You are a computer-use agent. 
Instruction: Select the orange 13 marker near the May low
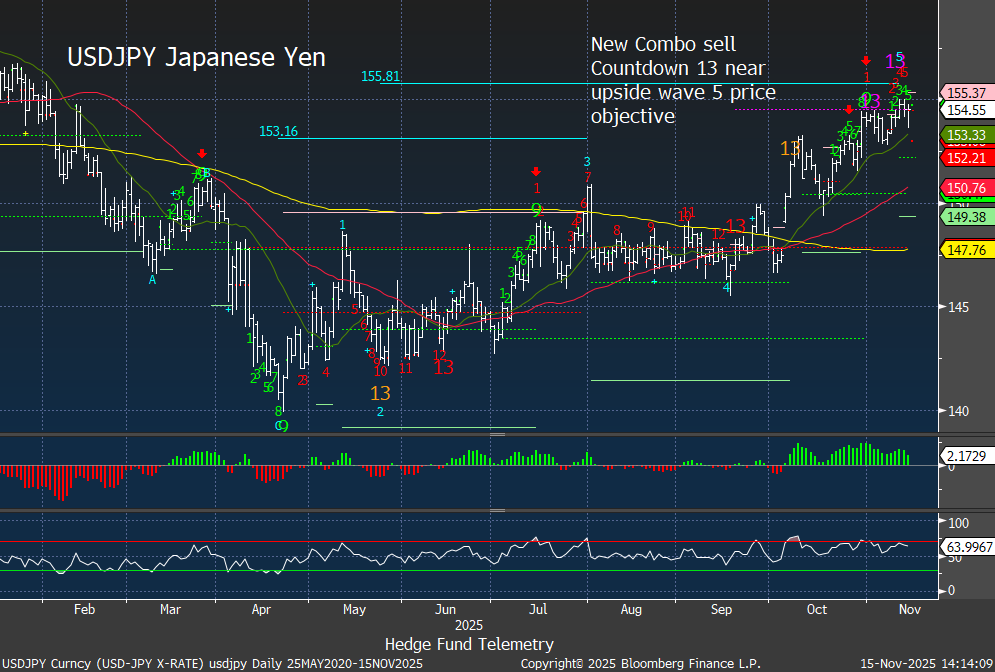(380, 393)
